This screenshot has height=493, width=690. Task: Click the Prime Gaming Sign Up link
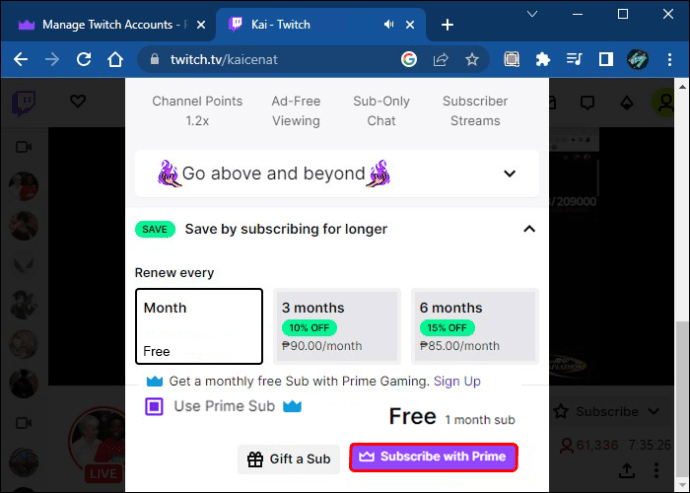pyautogui.click(x=457, y=381)
